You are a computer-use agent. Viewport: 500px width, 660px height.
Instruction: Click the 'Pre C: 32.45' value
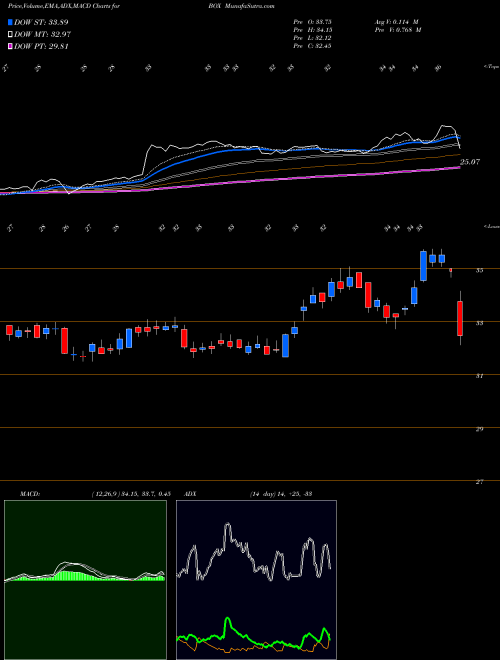[314, 46]
